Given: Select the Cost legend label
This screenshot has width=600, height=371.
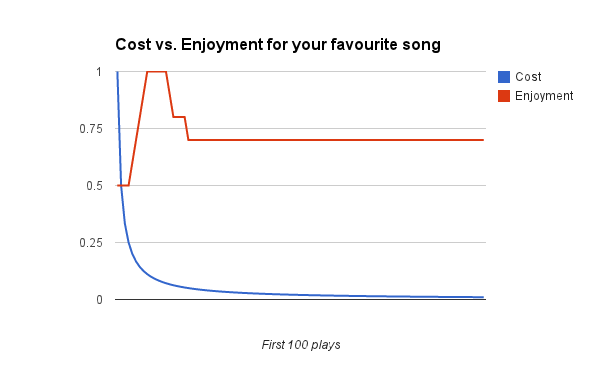Looking at the screenshot, I should 528,77.
